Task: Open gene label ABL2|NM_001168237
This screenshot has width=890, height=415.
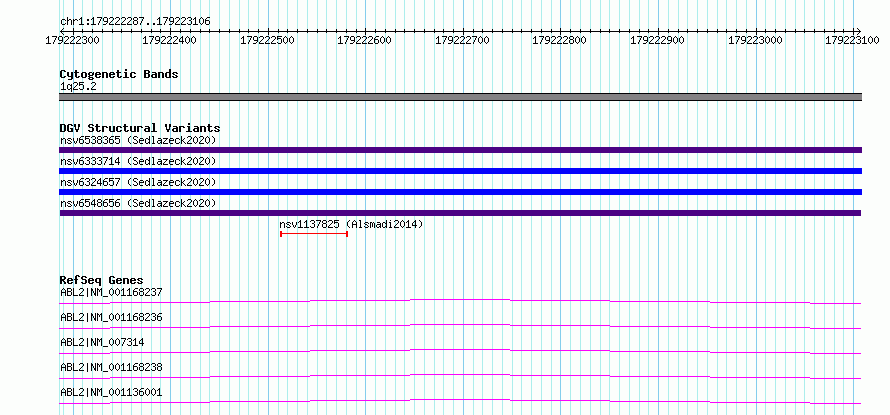Action: click(111, 293)
